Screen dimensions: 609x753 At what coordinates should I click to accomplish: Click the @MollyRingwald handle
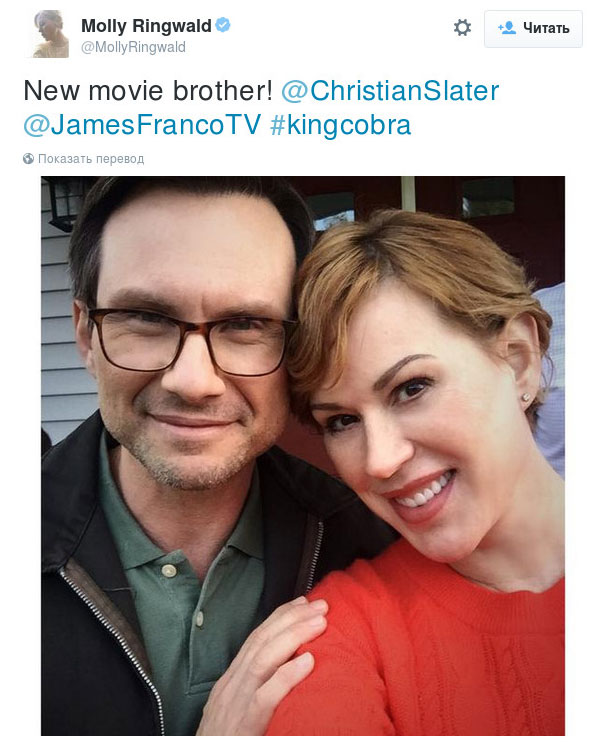[x=133, y=47]
